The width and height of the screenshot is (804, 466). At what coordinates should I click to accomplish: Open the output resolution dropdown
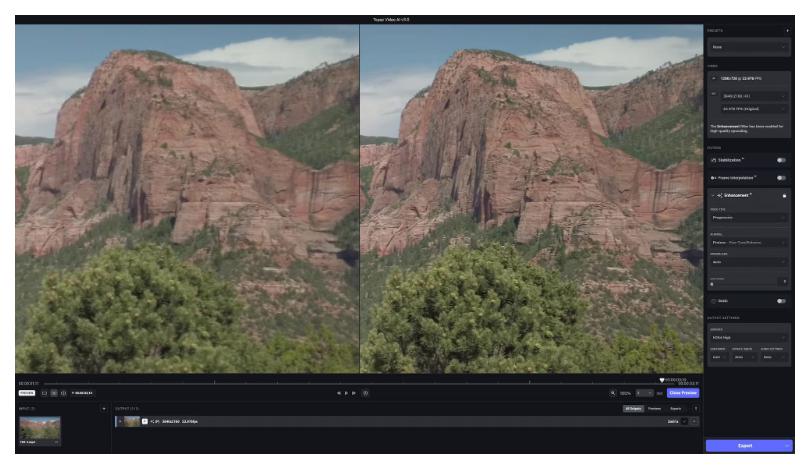click(752, 96)
